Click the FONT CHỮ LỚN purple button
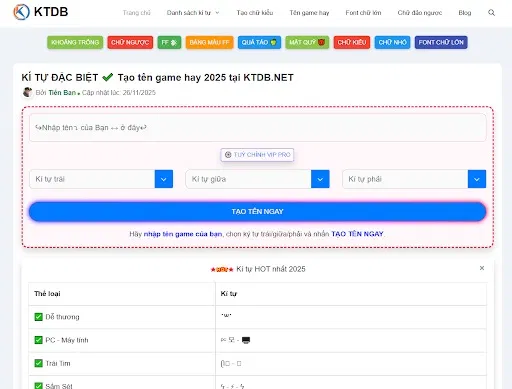The image size is (512, 389). click(x=441, y=42)
